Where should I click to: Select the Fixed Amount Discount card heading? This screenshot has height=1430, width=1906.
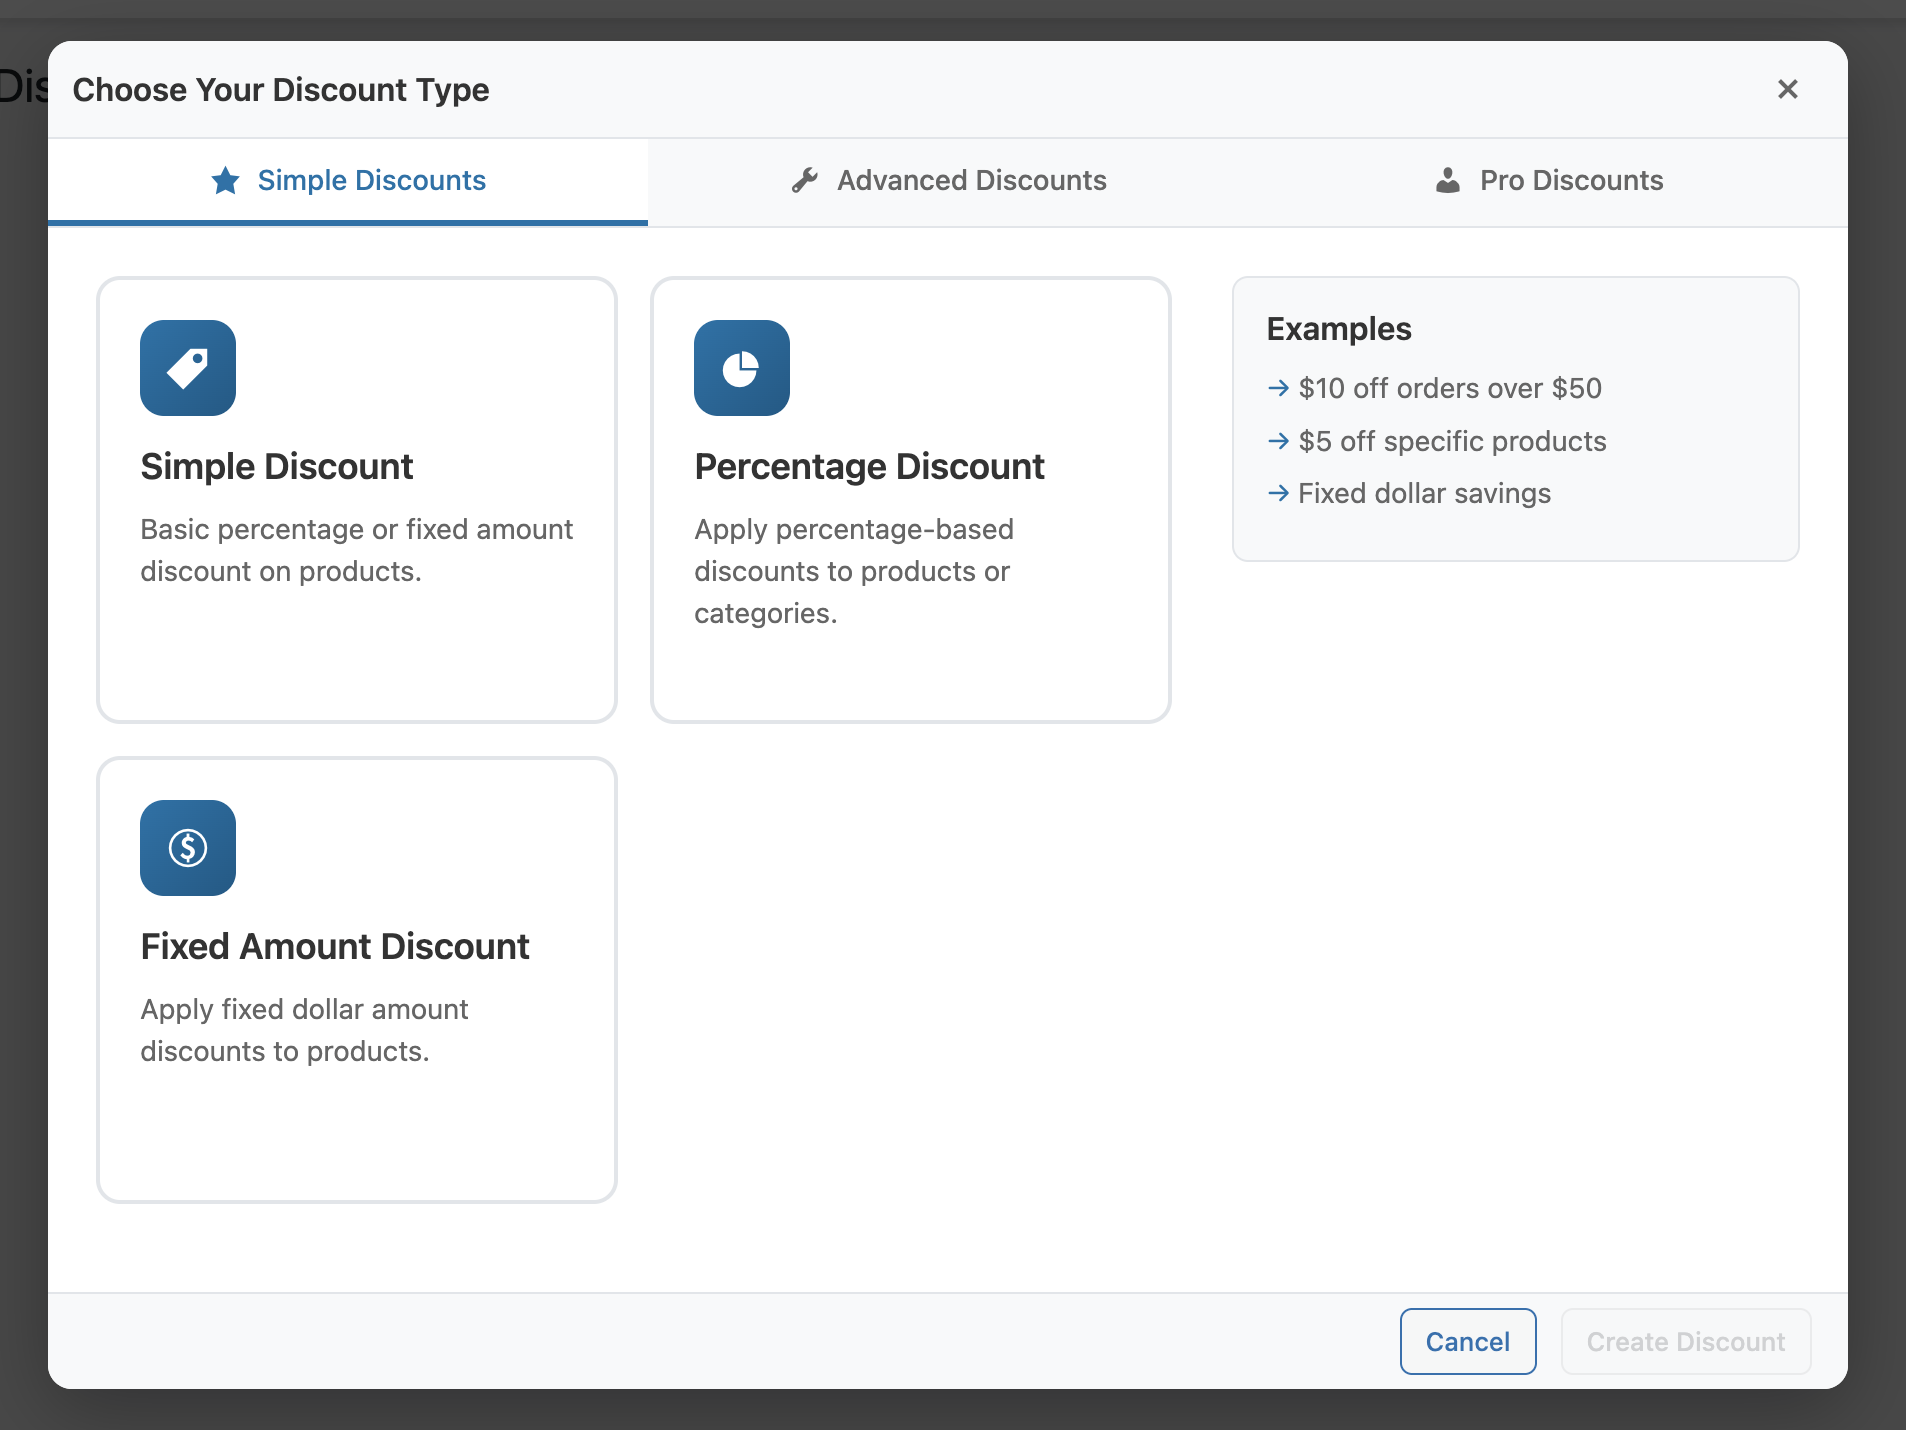(335, 947)
